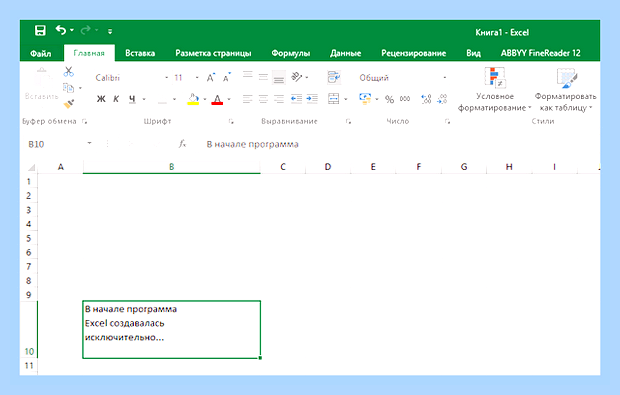Screen dimensions: 620x395
Task: Open the Рецензирование tab
Action: point(414,53)
